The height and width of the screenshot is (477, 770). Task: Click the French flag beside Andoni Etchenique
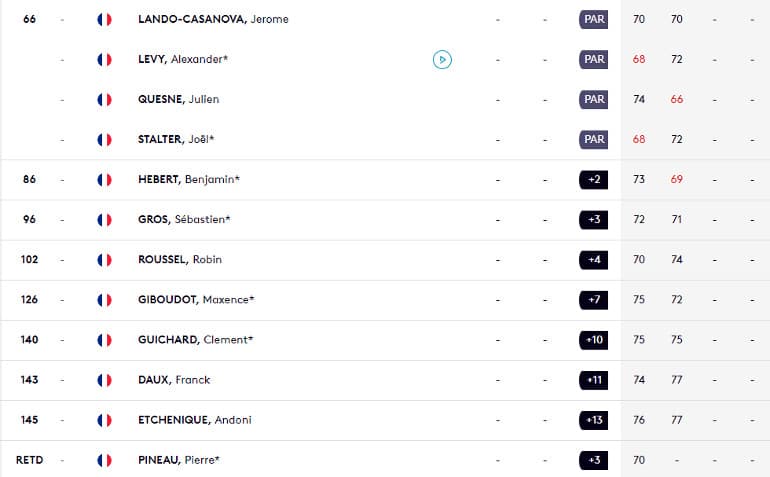104,420
